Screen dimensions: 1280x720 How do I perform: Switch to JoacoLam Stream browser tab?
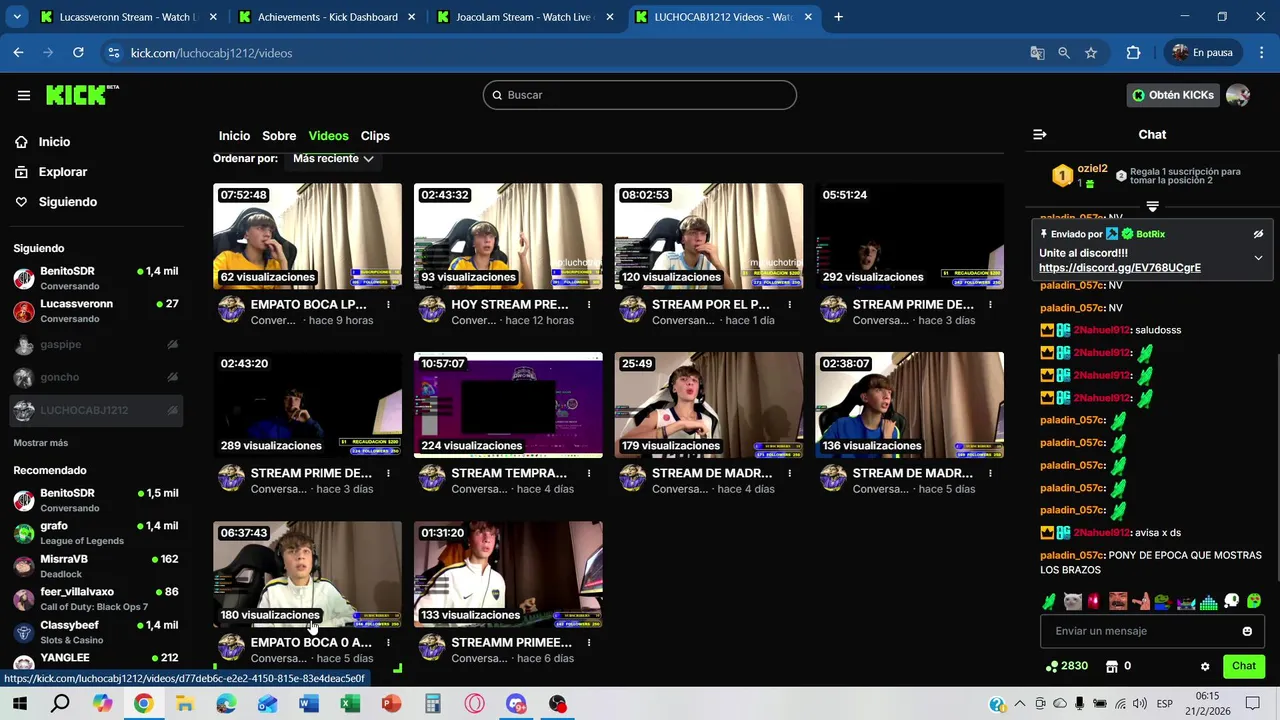525,17
